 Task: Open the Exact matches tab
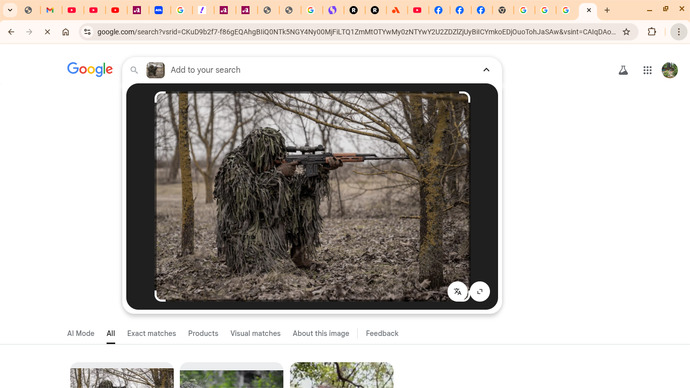[x=151, y=333]
